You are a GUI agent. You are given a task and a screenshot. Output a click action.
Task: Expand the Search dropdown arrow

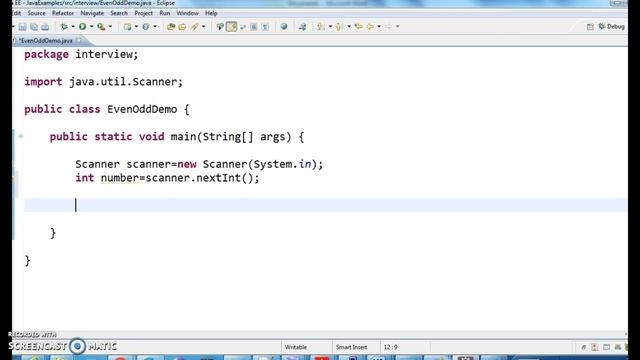coord(203,27)
